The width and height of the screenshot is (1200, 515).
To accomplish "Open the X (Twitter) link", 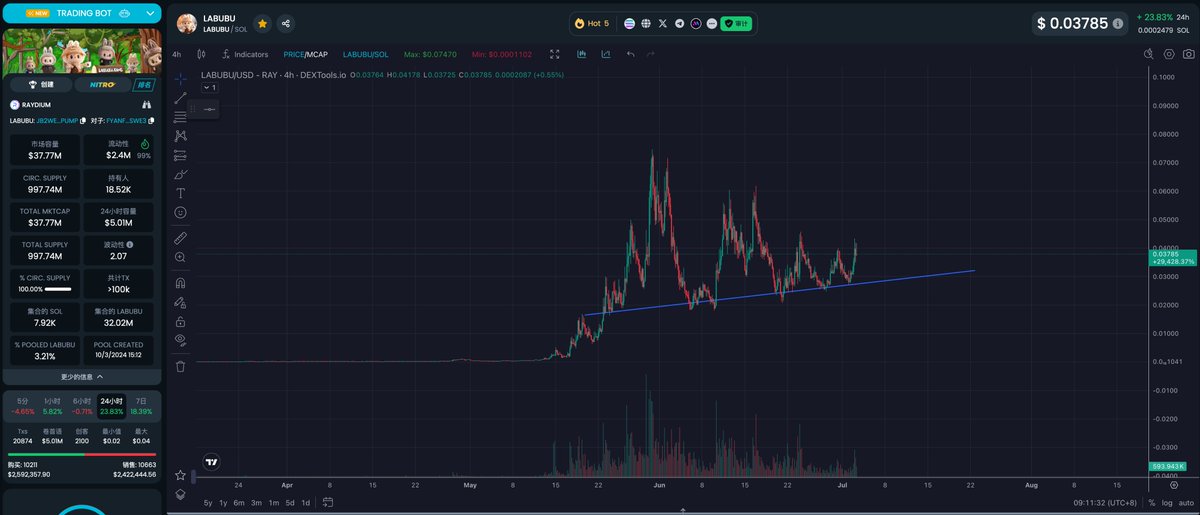I will (663, 23).
